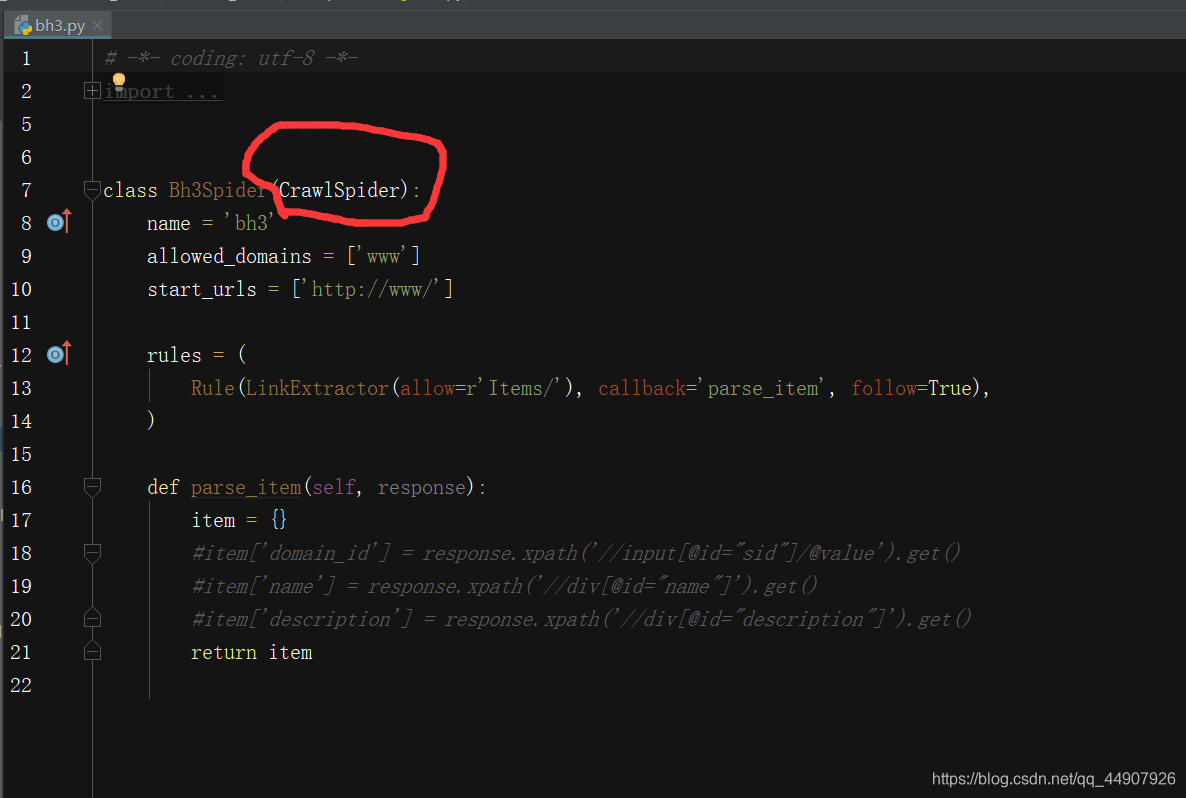Open the bh3.py editor tab

click(57, 26)
